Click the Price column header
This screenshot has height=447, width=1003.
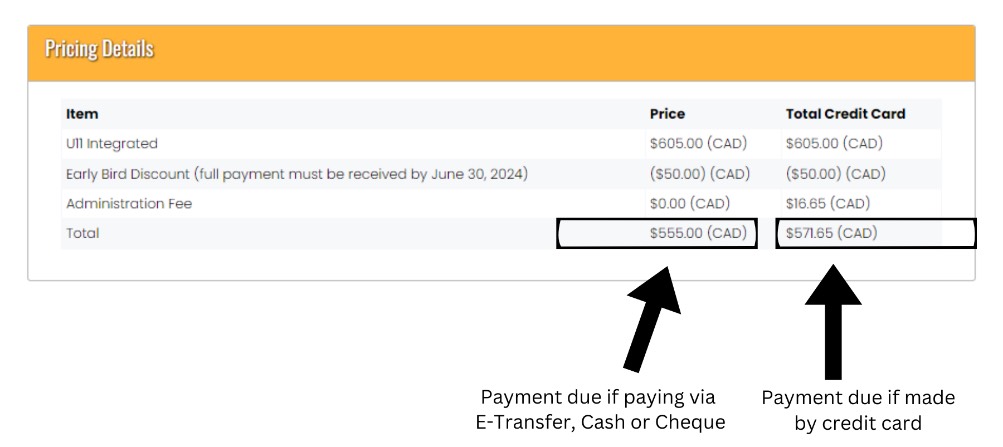667,114
